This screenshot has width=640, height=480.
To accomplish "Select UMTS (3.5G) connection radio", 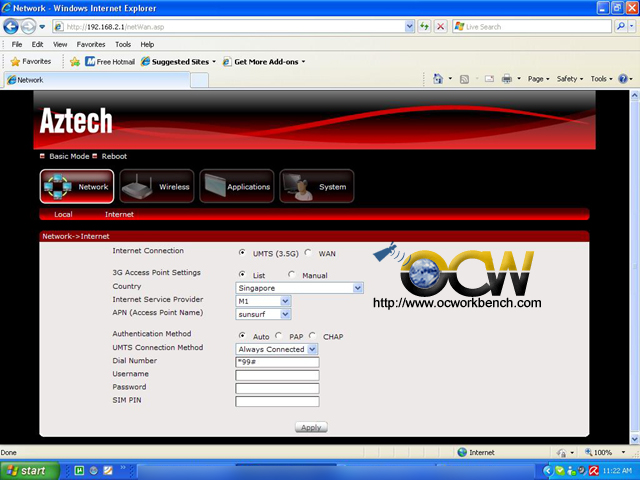I will 242,253.
